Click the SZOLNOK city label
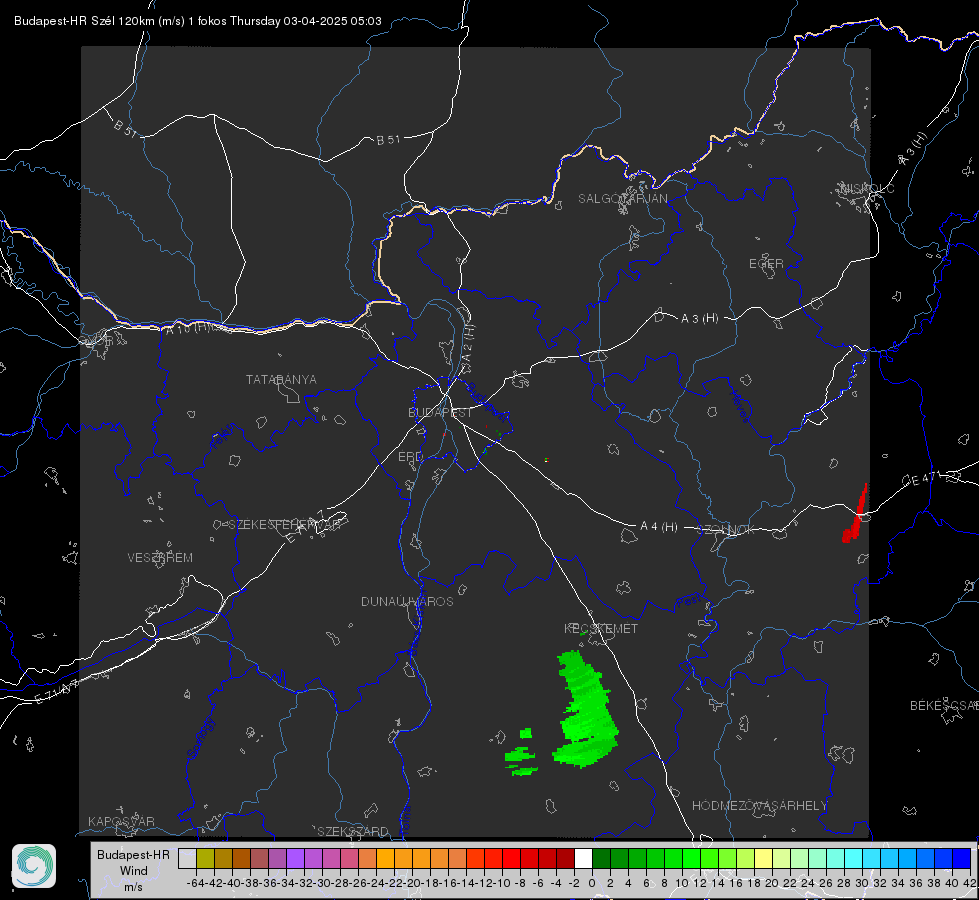 [726, 530]
